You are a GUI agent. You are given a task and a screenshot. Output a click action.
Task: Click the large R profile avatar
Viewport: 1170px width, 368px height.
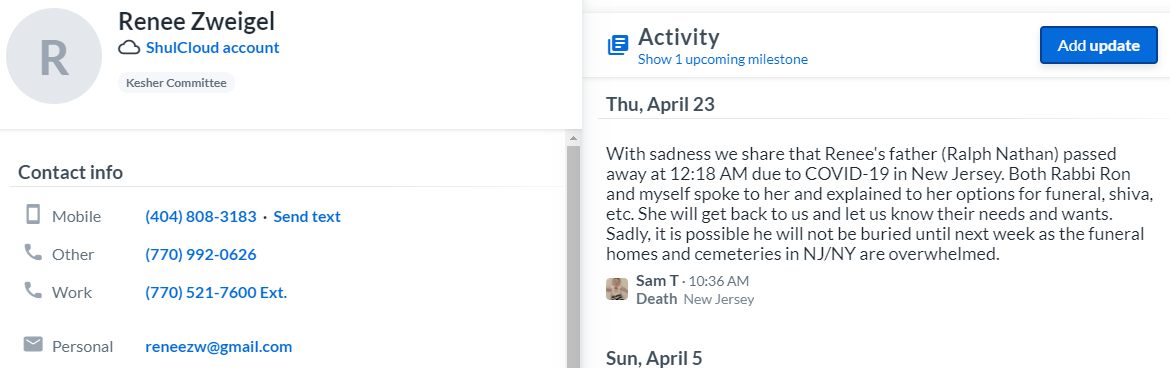tap(54, 56)
